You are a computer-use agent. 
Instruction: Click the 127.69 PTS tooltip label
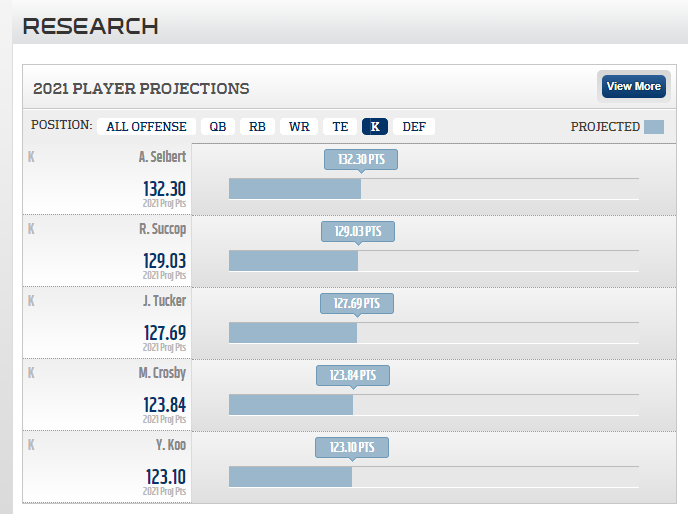[357, 303]
